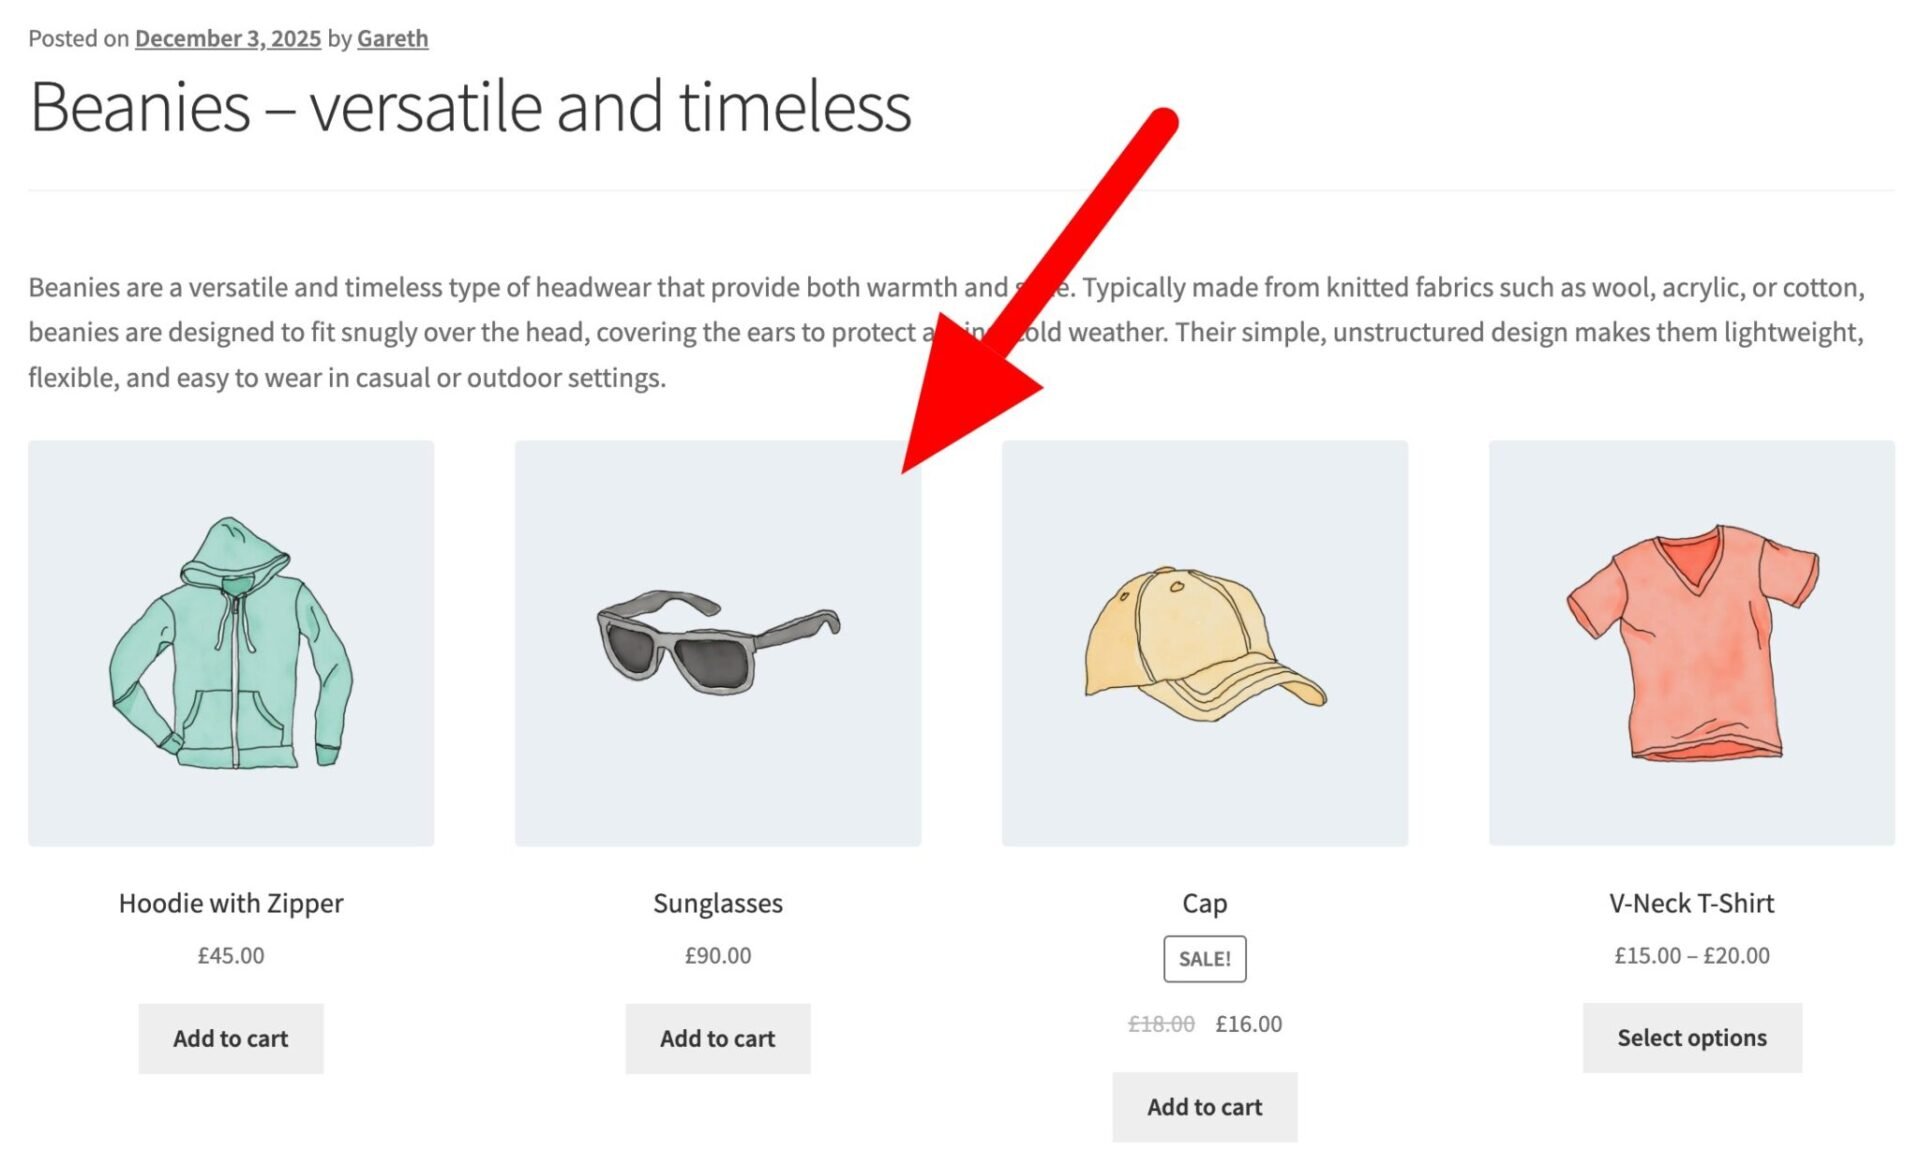Add the Sunglasses to cart

pyautogui.click(x=718, y=1038)
